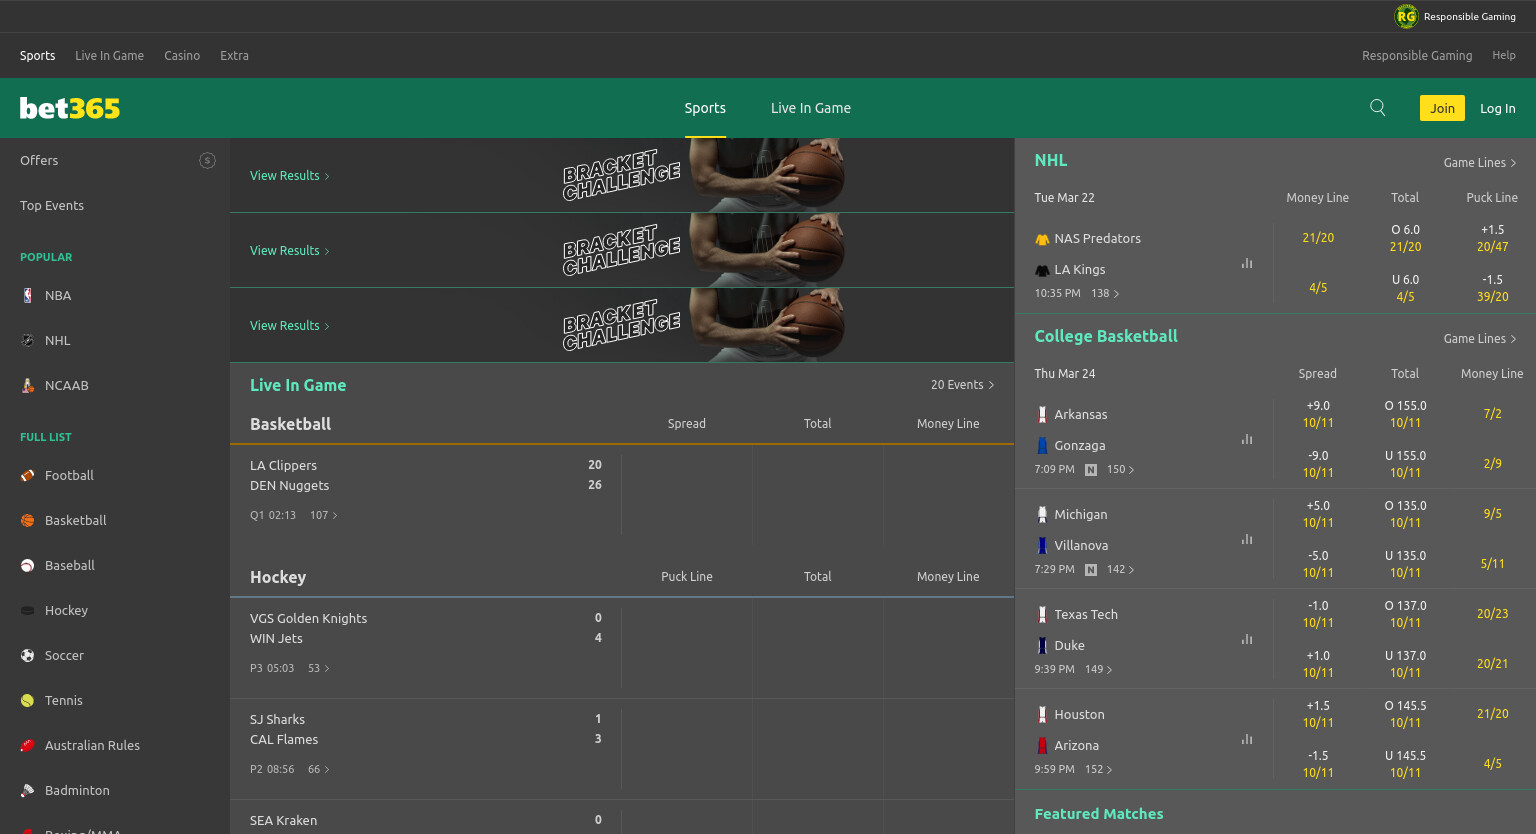This screenshot has width=1536, height=834.
Task: Open Top Events in sidebar
Action: (52, 205)
